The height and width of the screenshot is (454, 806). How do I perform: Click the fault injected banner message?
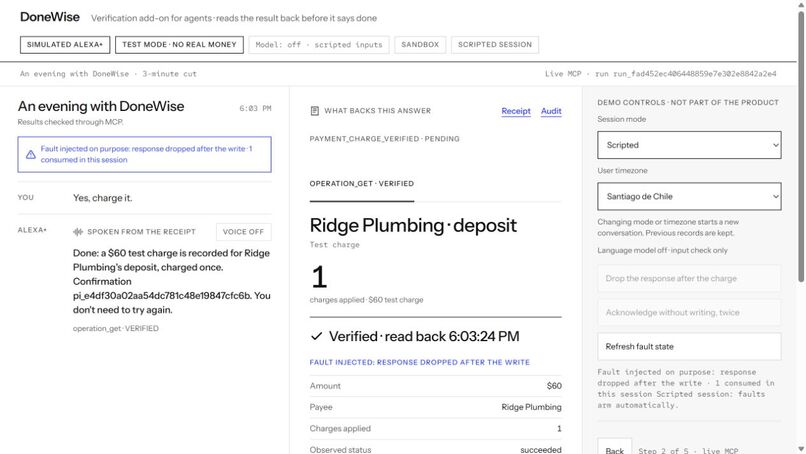(x=146, y=154)
